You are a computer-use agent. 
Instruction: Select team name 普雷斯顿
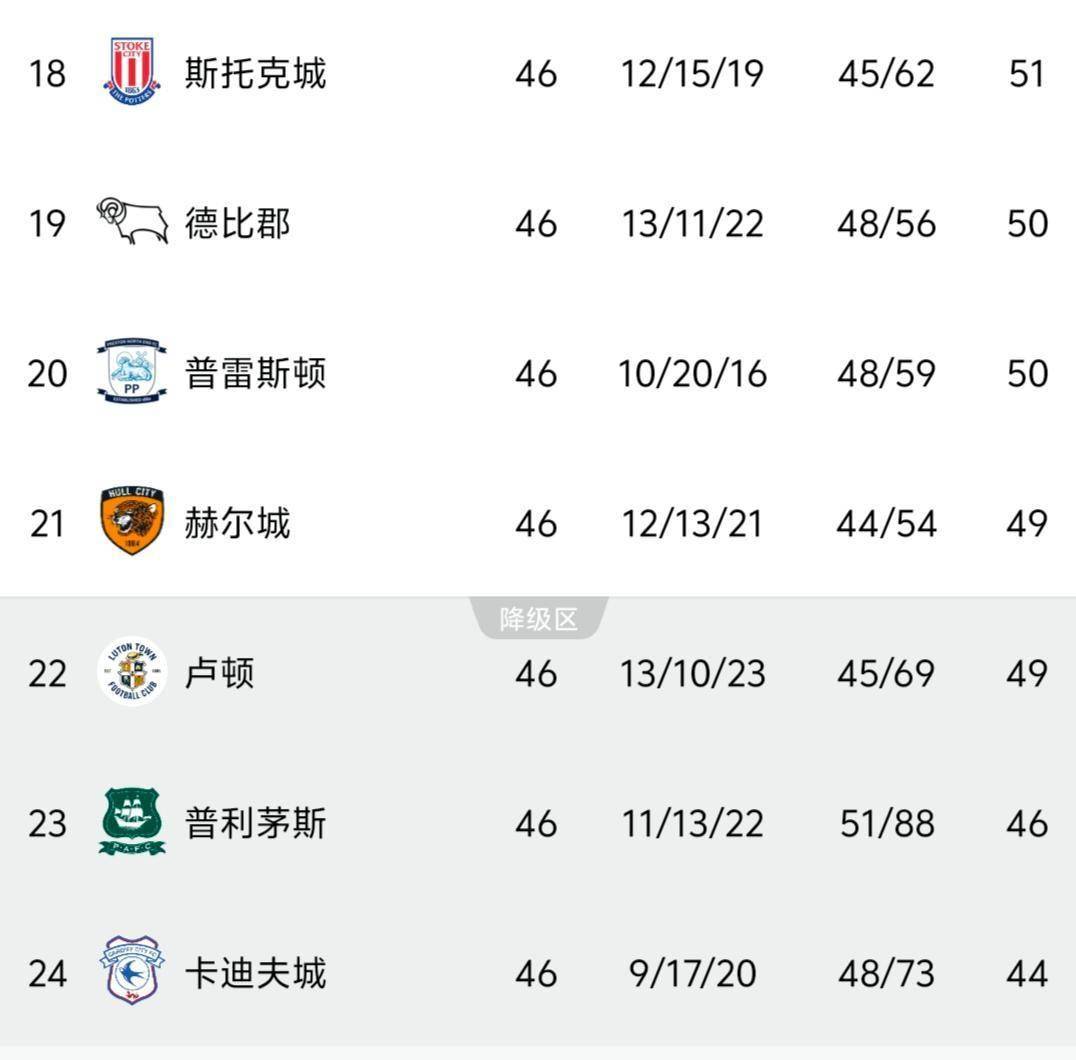(x=255, y=373)
